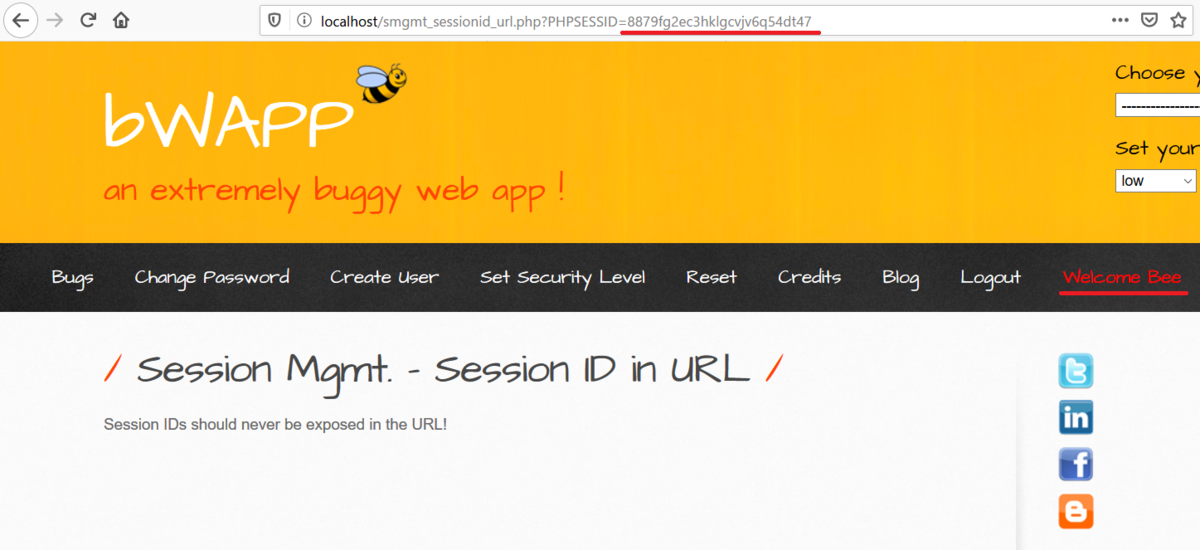
Task: Open the Credits menu item
Action: [x=810, y=278]
